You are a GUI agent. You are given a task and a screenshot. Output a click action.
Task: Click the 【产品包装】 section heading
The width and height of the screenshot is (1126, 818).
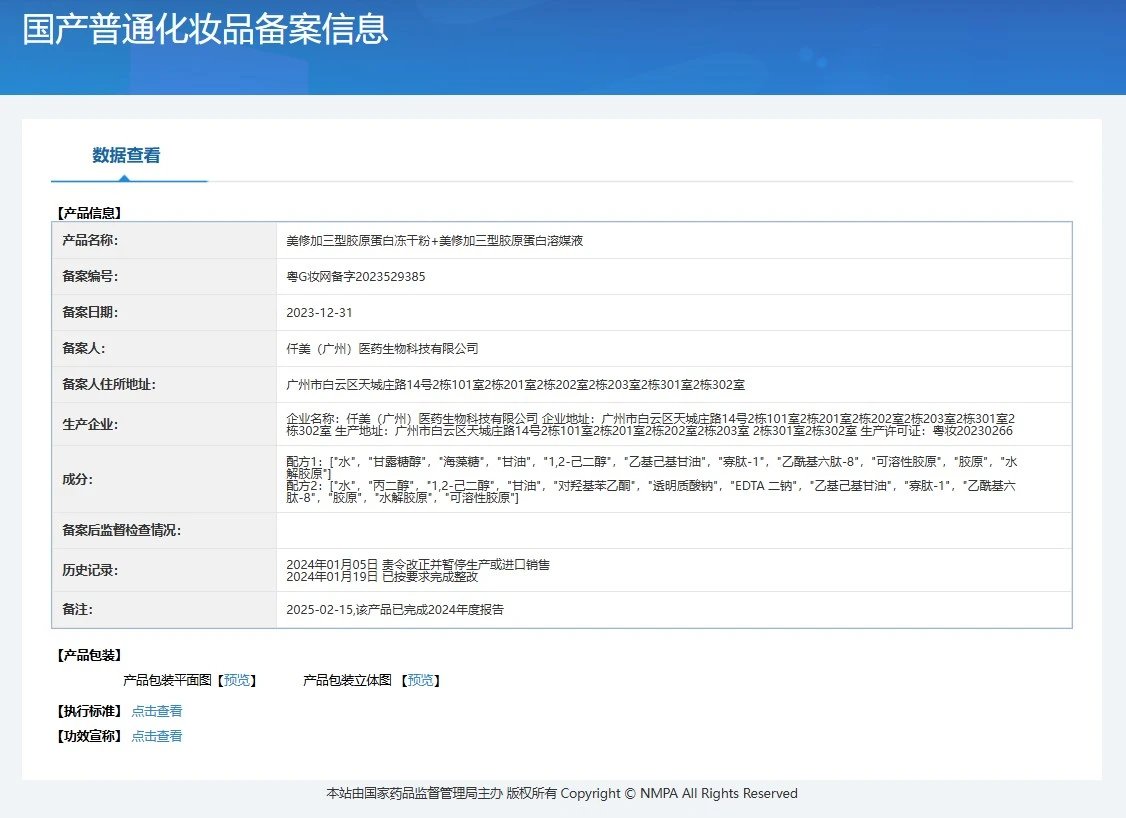tap(90, 655)
